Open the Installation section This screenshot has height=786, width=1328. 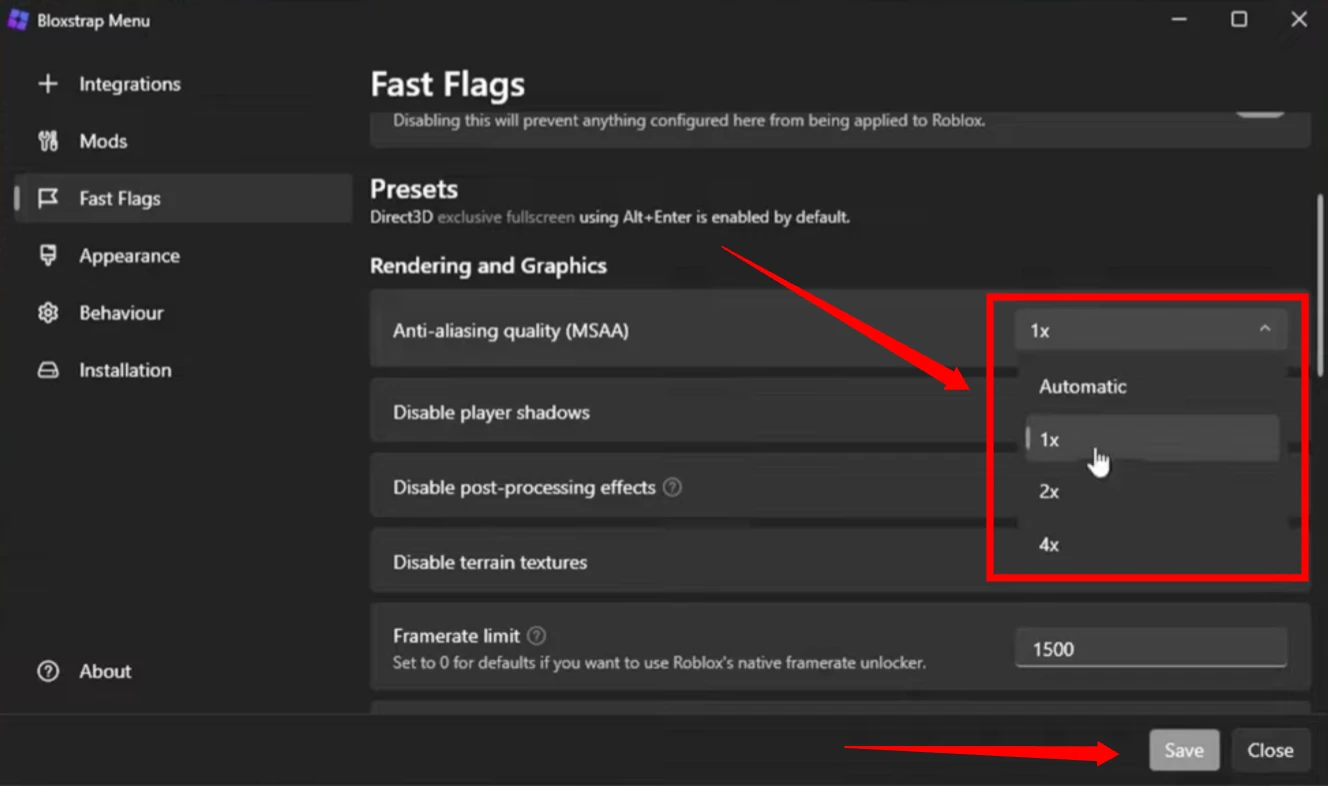(x=182, y=370)
